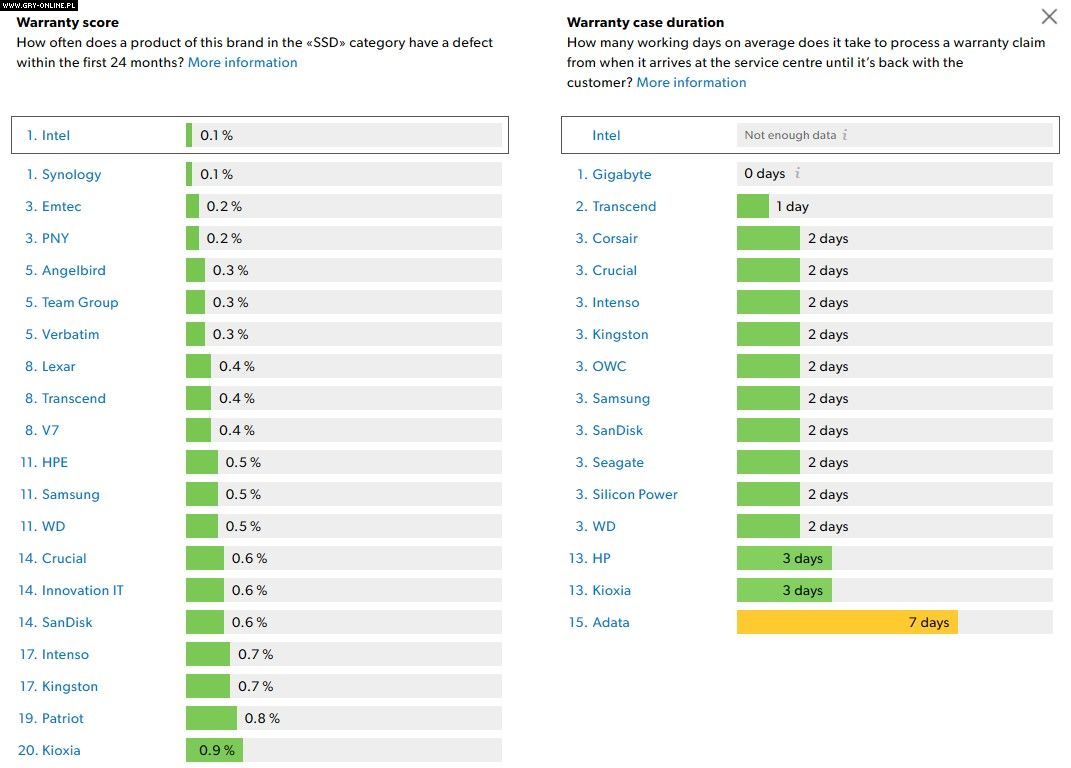Click the PNY brand link

click(55, 238)
